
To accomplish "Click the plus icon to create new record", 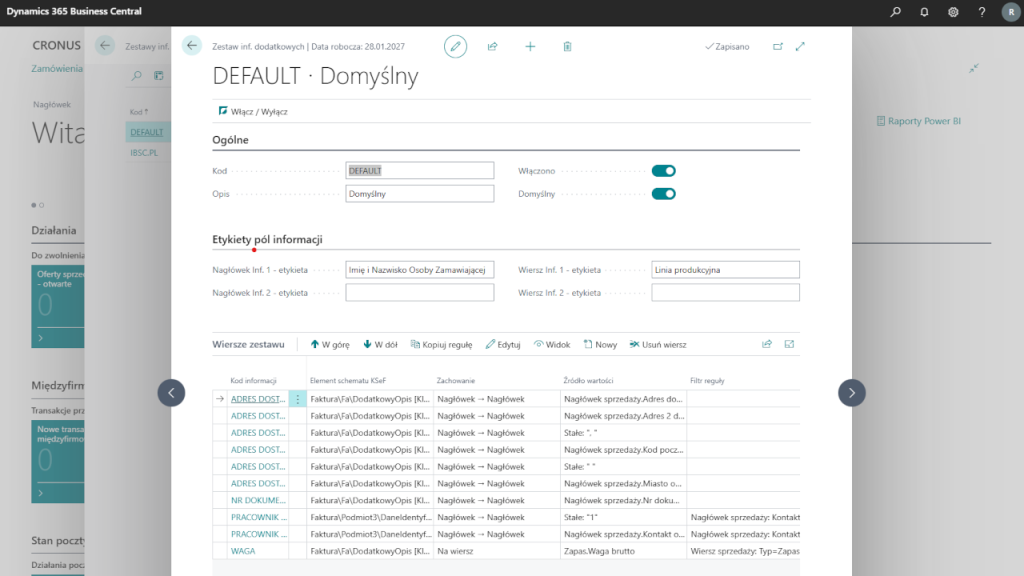I will pos(530,46).
